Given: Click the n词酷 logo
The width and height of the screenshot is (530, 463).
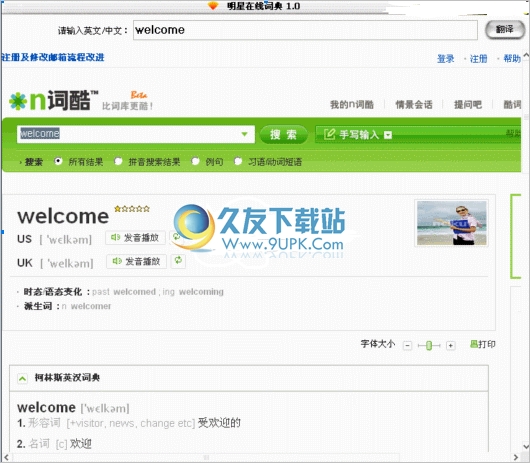Looking at the screenshot, I should pyautogui.click(x=54, y=100).
